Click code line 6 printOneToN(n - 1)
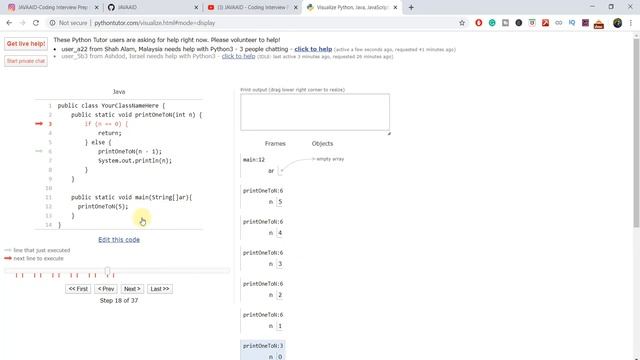The image size is (640, 360). click(130, 151)
